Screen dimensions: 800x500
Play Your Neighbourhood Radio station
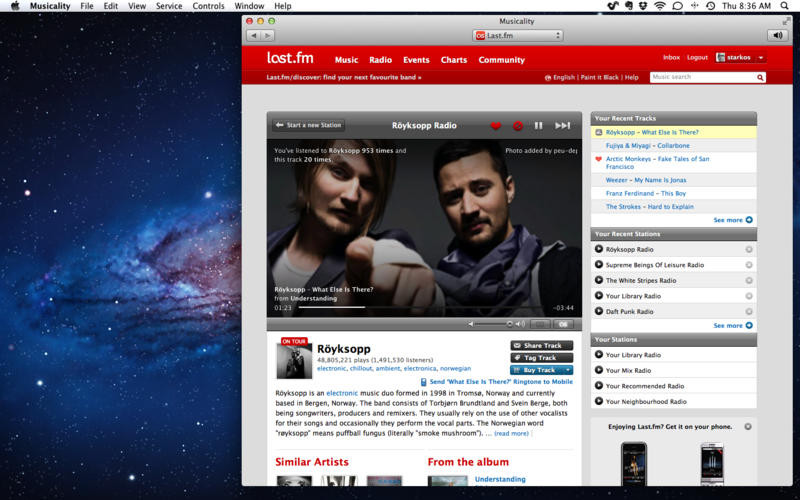pyautogui.click(x=599, y=401)
